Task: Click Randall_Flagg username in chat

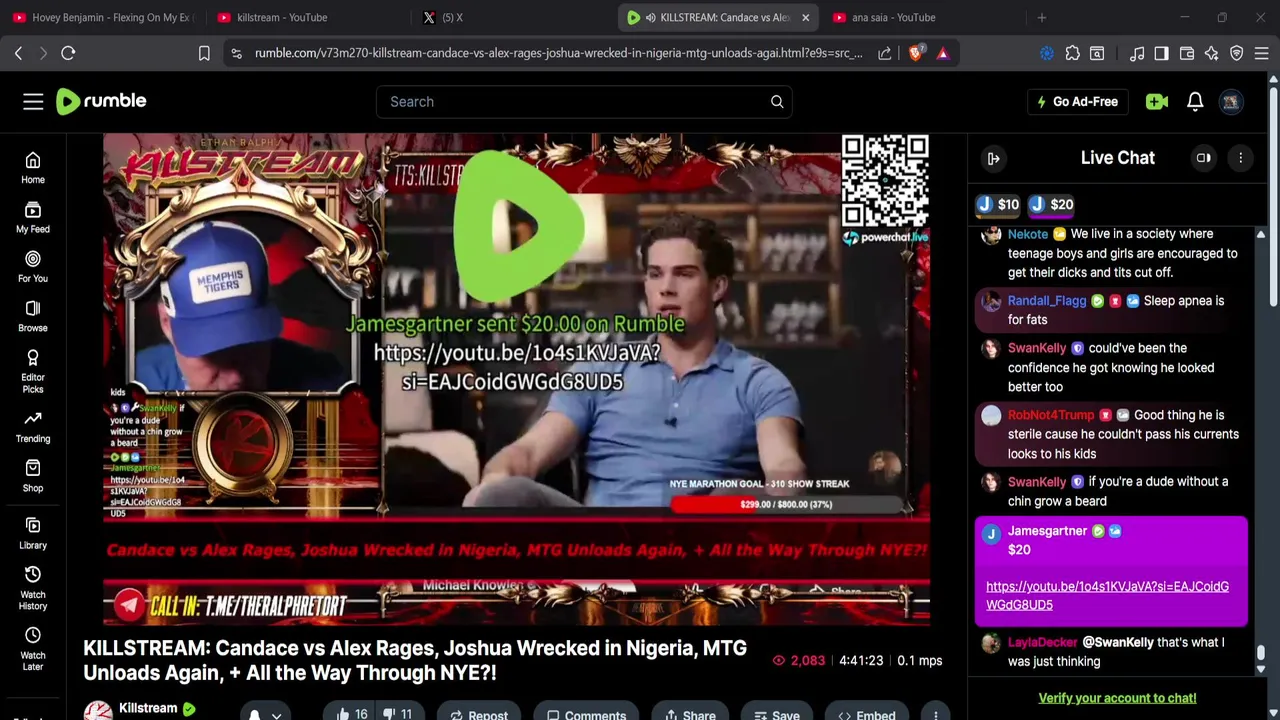Action: (x=1047, y=301)
